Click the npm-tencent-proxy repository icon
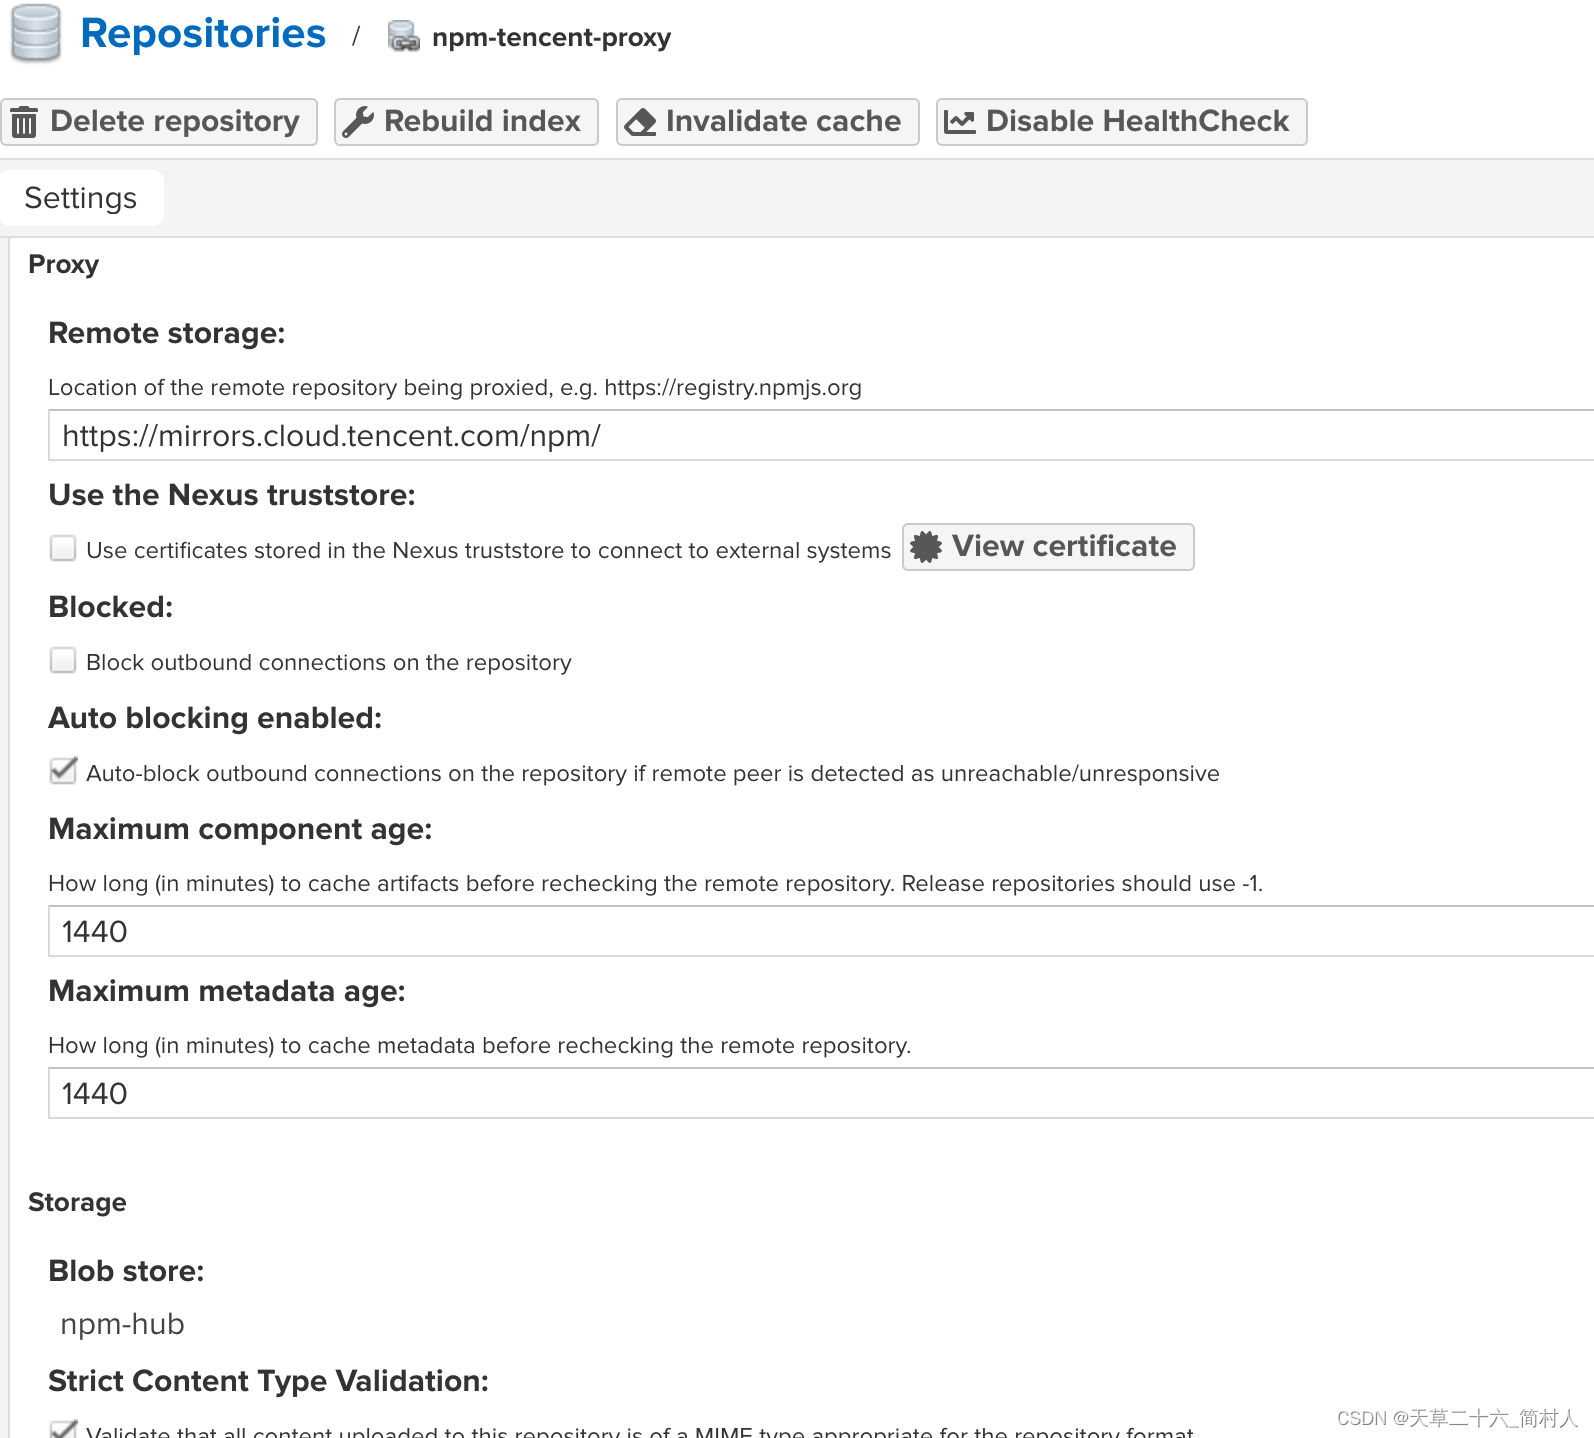This screenshot has height=1438, width=1594. click(404, 37)
